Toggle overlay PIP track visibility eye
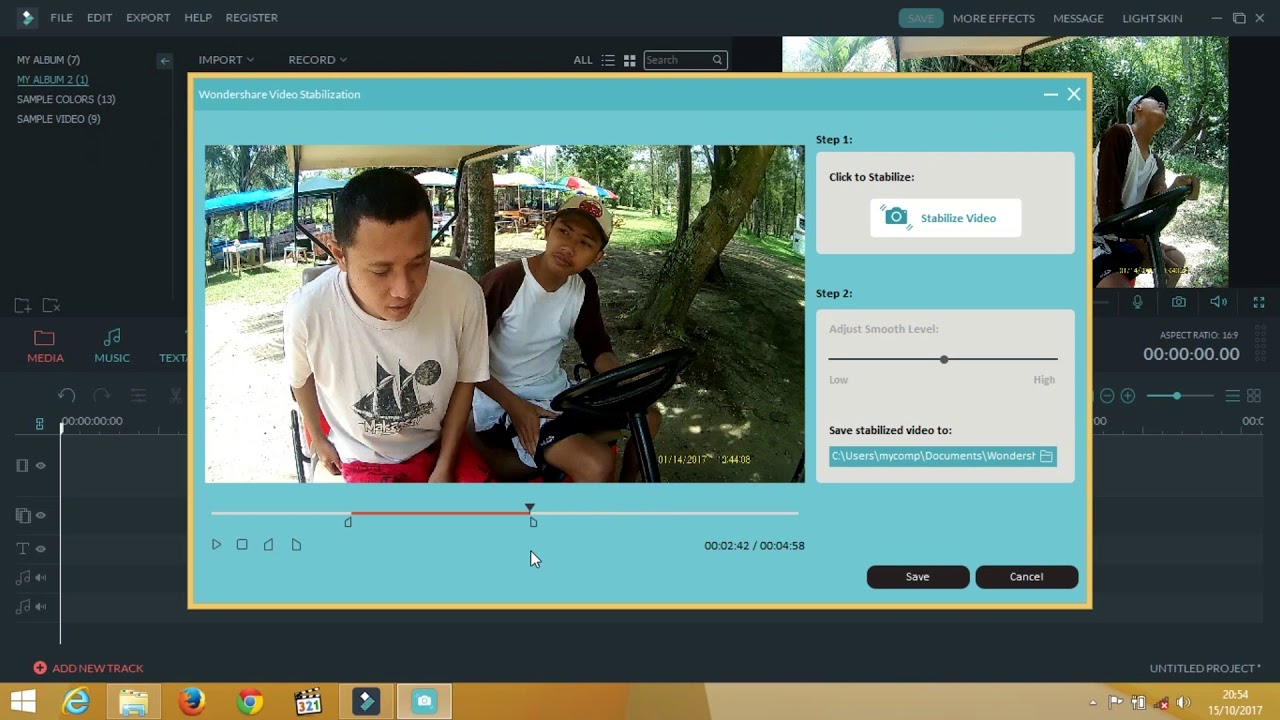The height and width of the screenshot is (720, 1280). click(41, 516)
